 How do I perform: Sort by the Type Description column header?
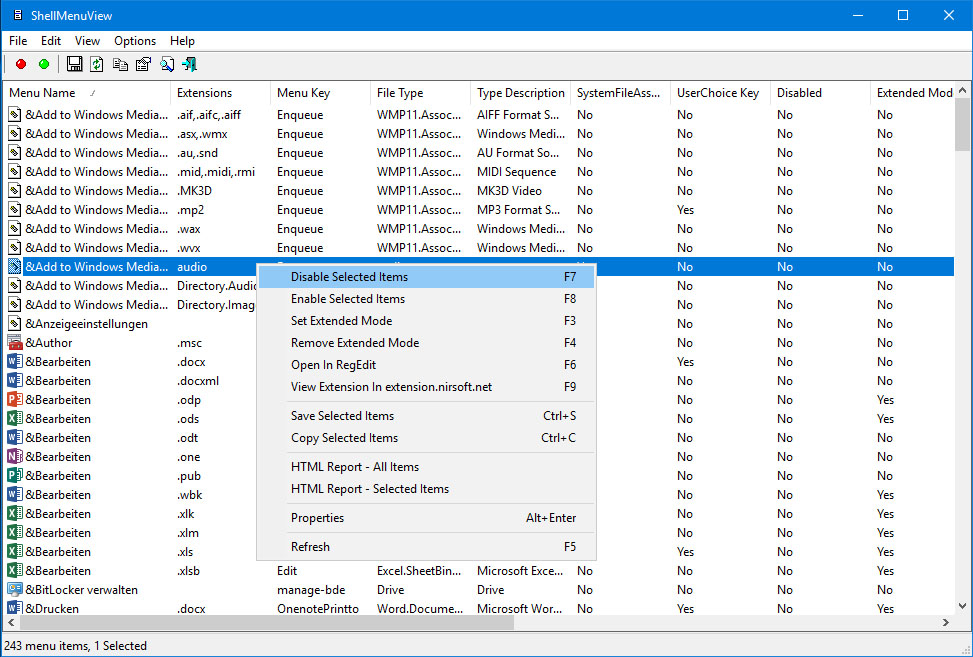521,93
